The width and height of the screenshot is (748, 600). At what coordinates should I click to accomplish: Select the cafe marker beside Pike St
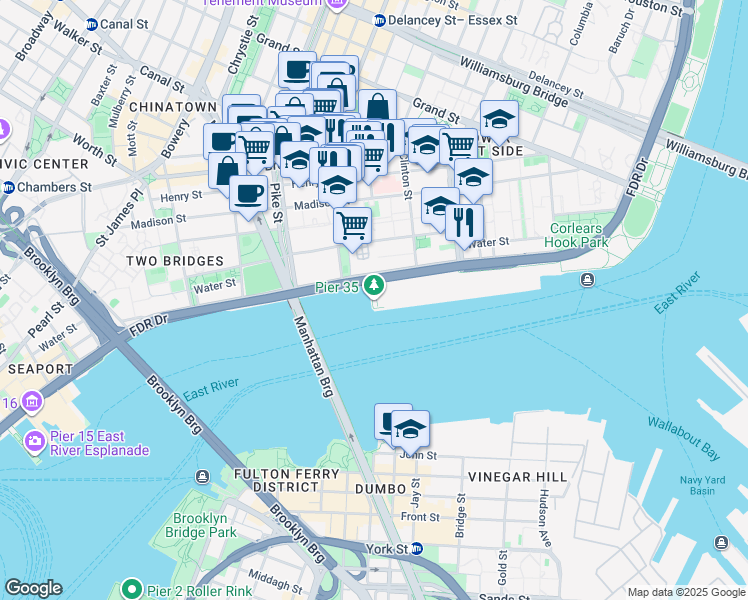[249, 195]
